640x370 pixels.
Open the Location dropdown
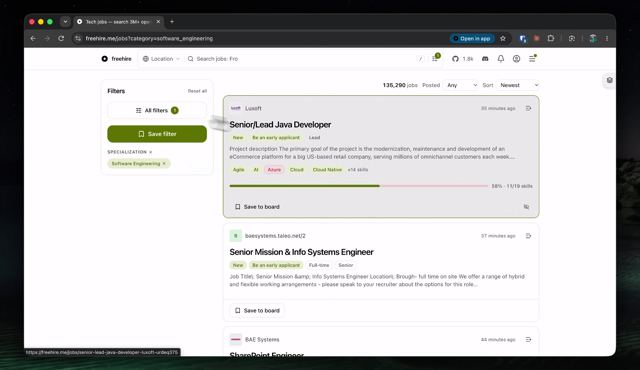tap(161, 59)
